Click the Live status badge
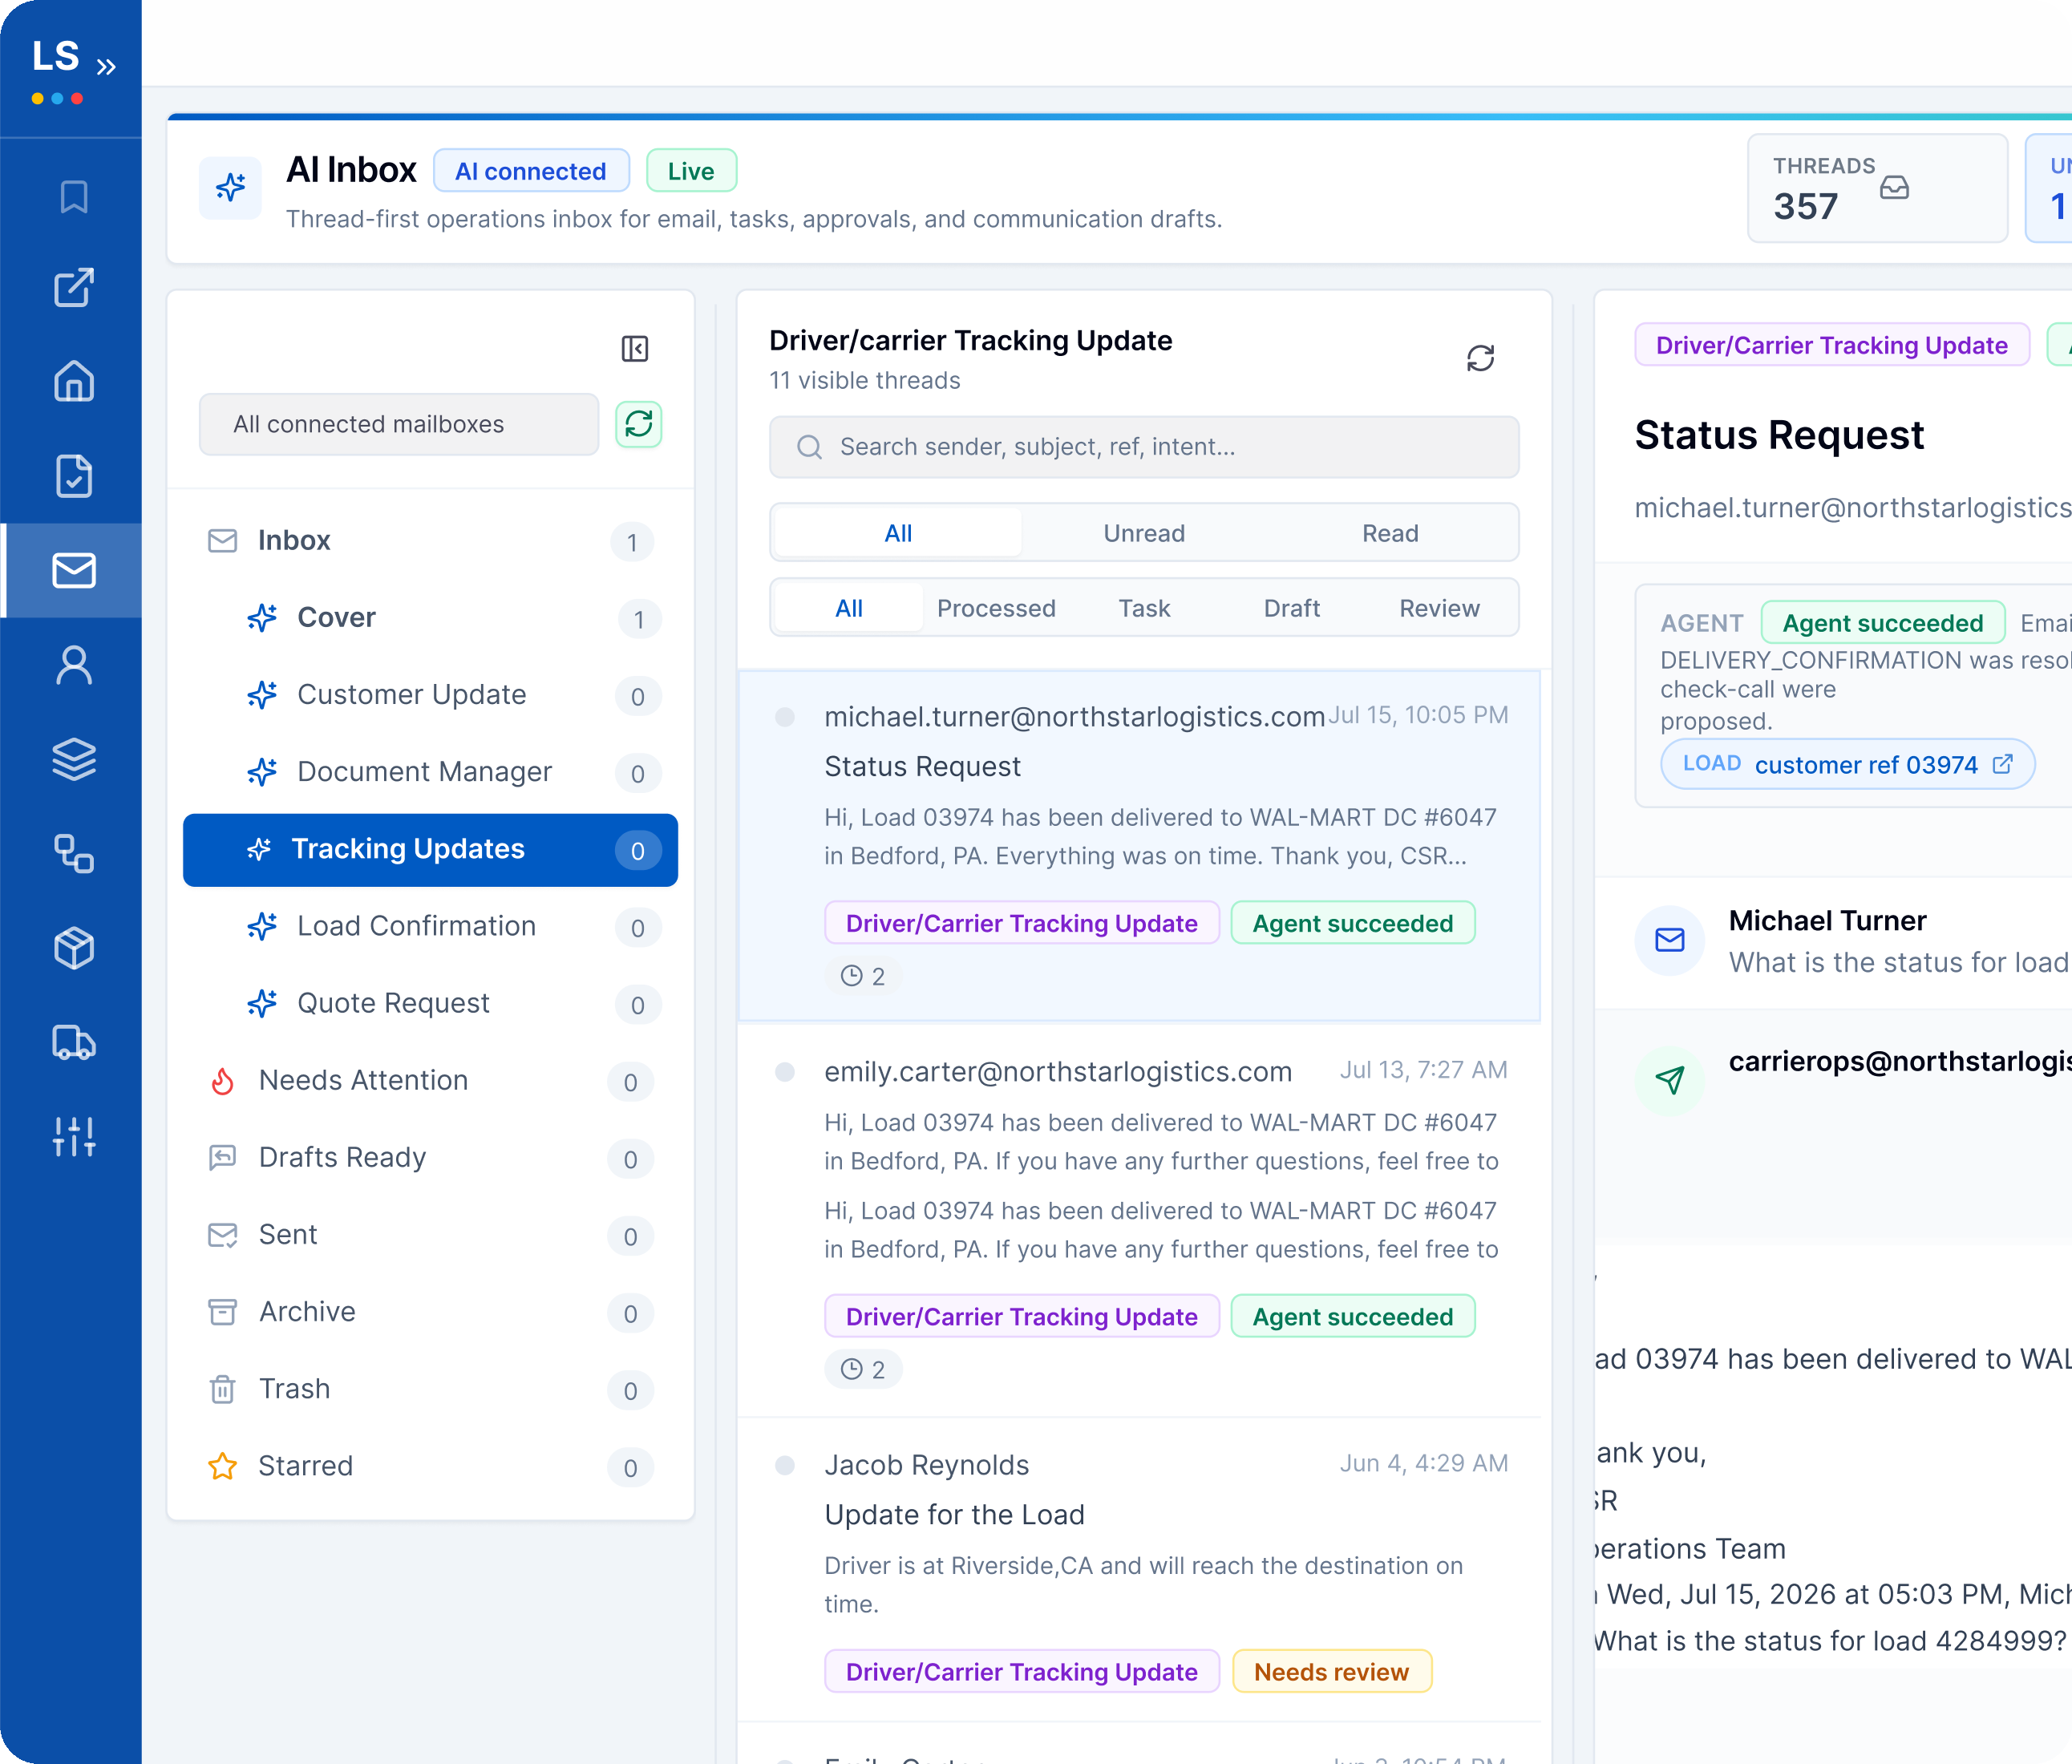The image size is (2072, 1764). click(691, 171)
